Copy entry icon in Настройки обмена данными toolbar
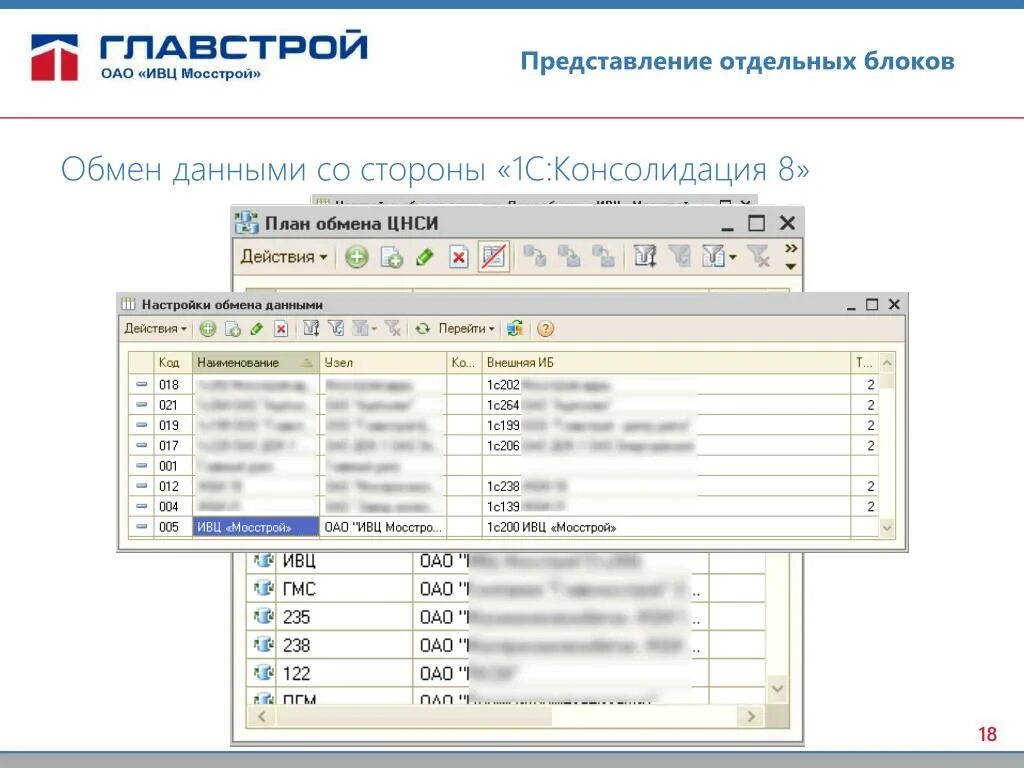Image resolution: width=1024 pixels, height=768 pixels. click(x=232, y=328)
